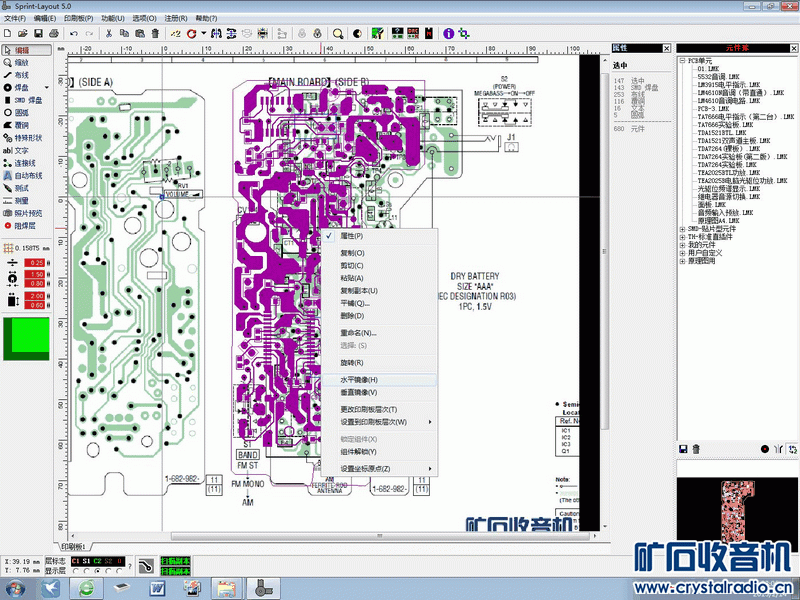Select the 编辑 edit tool in sidebar
The width and height of the screenshot is (800, 600).
(x=27, y=50)
